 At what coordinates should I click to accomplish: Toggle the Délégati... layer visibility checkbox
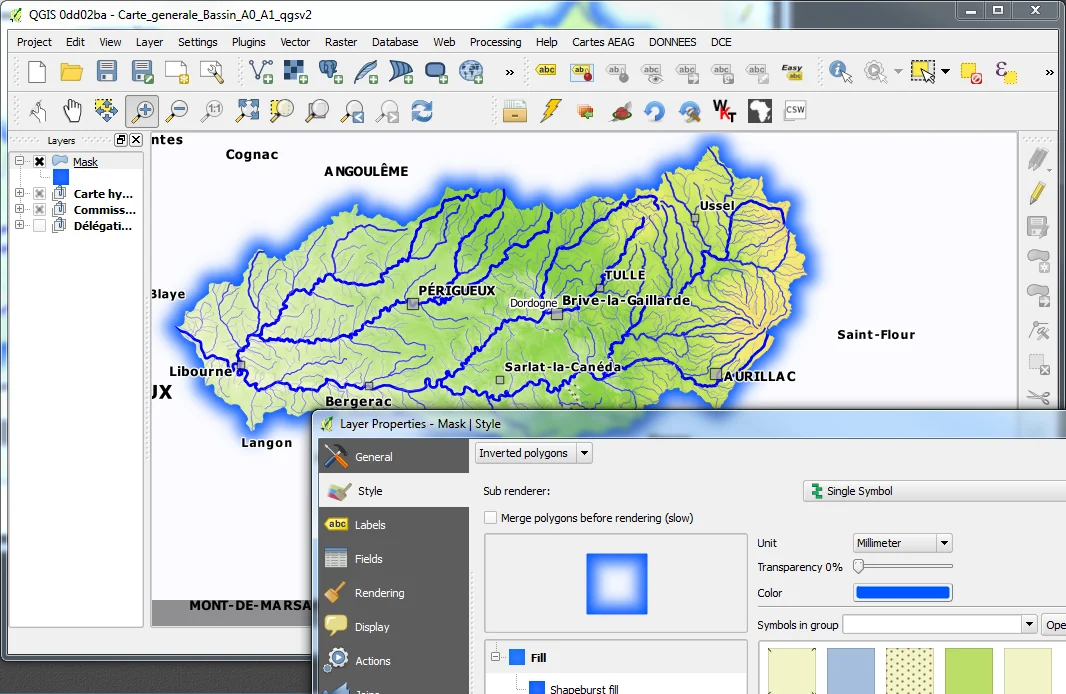pyautogui.click(x=39, y=226)
